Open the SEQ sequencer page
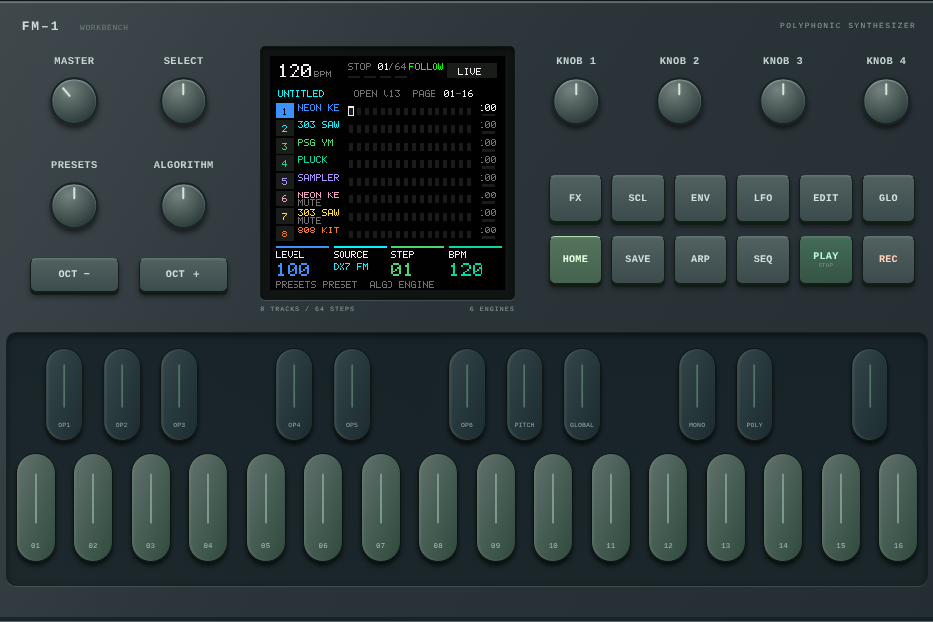This screenshot has height=622, width=933. [763, 260]
